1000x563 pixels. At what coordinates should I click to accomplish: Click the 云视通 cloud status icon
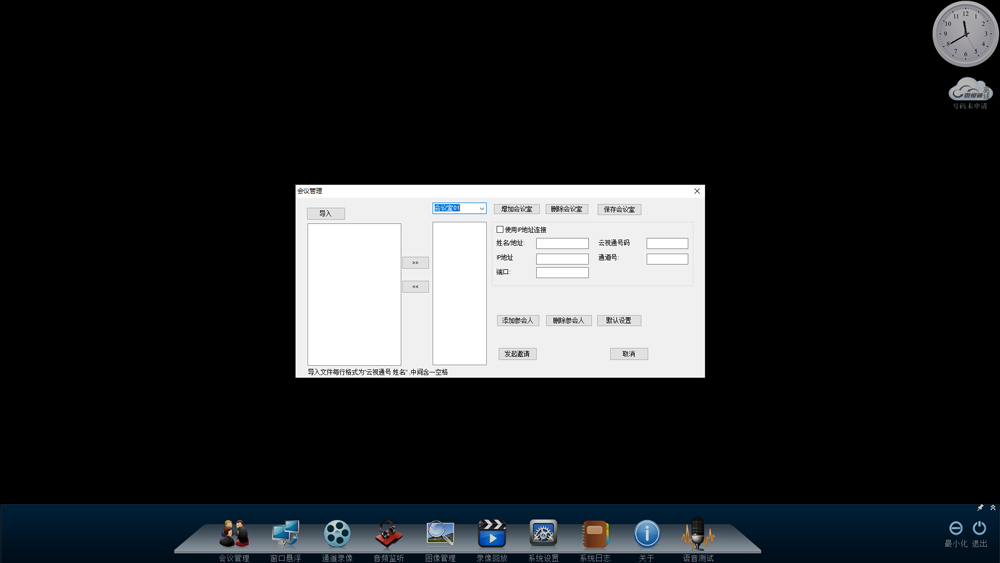pyautogui.click(x=969, y=89)
